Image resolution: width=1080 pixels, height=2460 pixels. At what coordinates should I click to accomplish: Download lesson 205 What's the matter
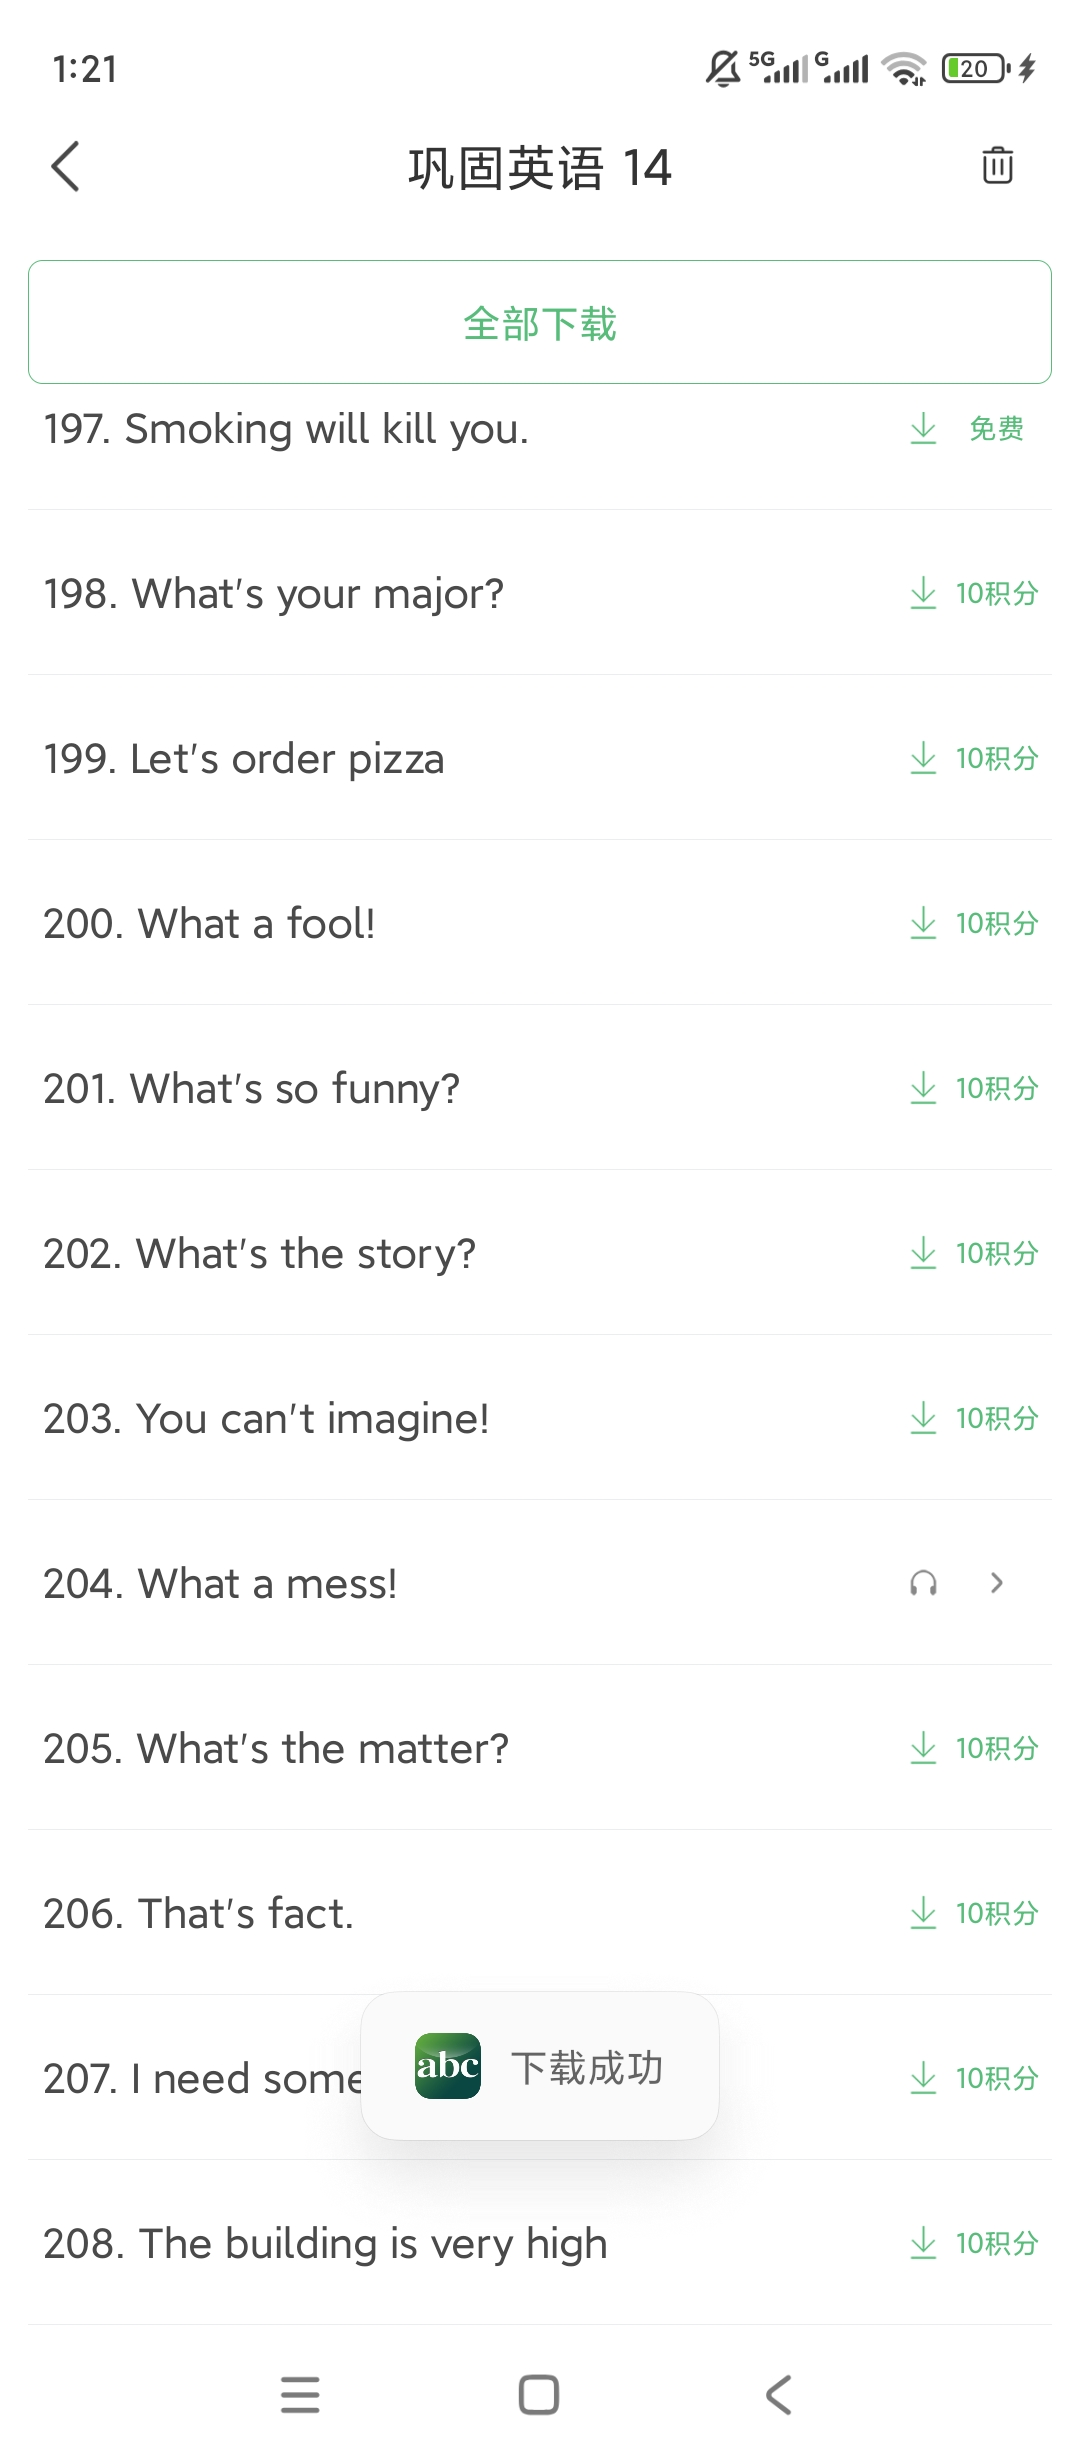(x=923, y=1748)
